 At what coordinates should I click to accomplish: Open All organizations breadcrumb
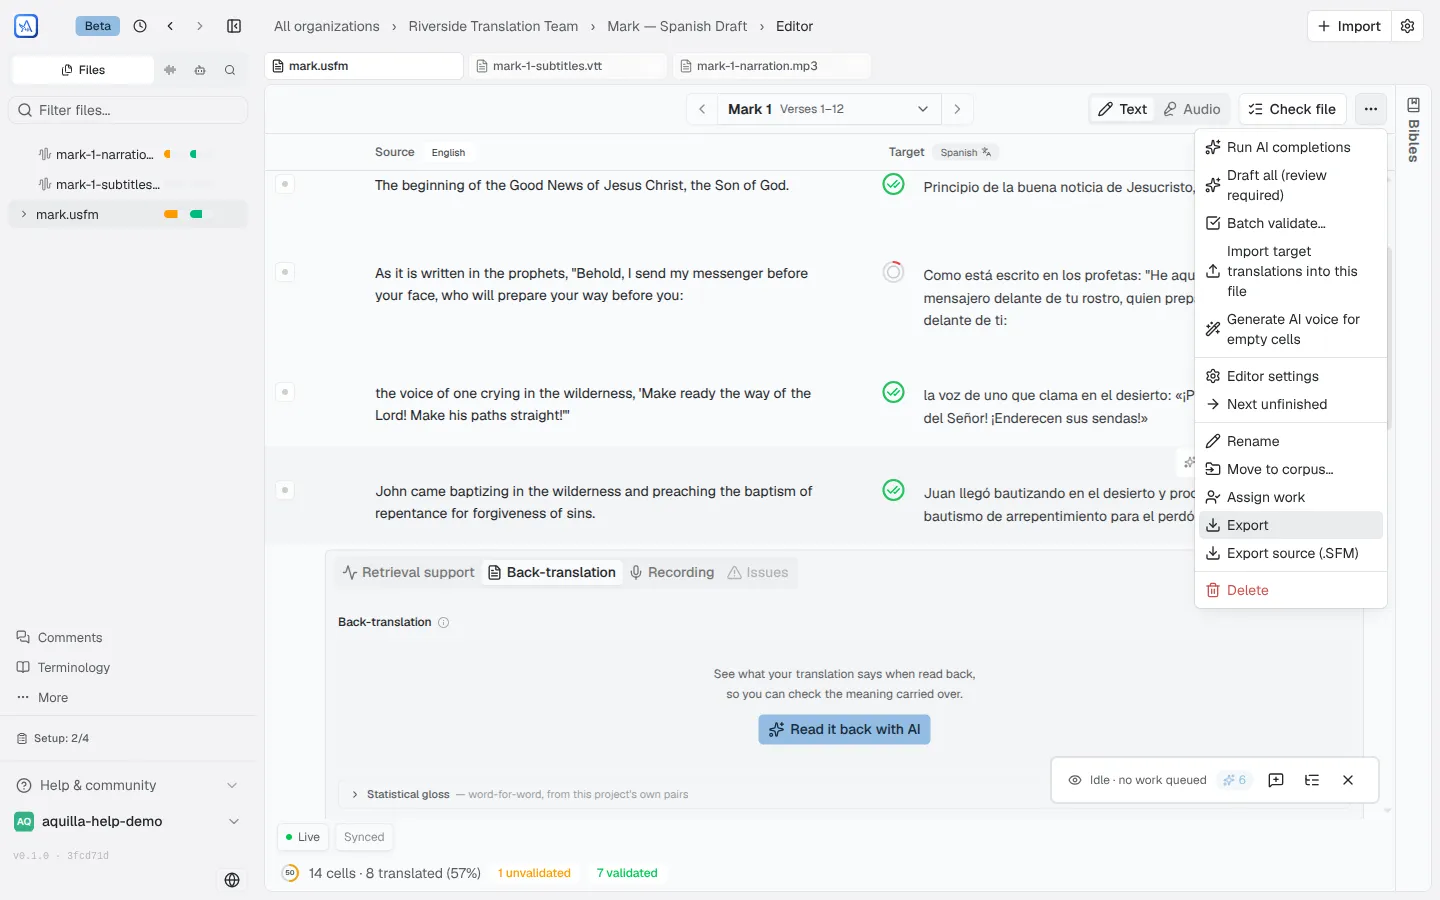coord(327,26)
